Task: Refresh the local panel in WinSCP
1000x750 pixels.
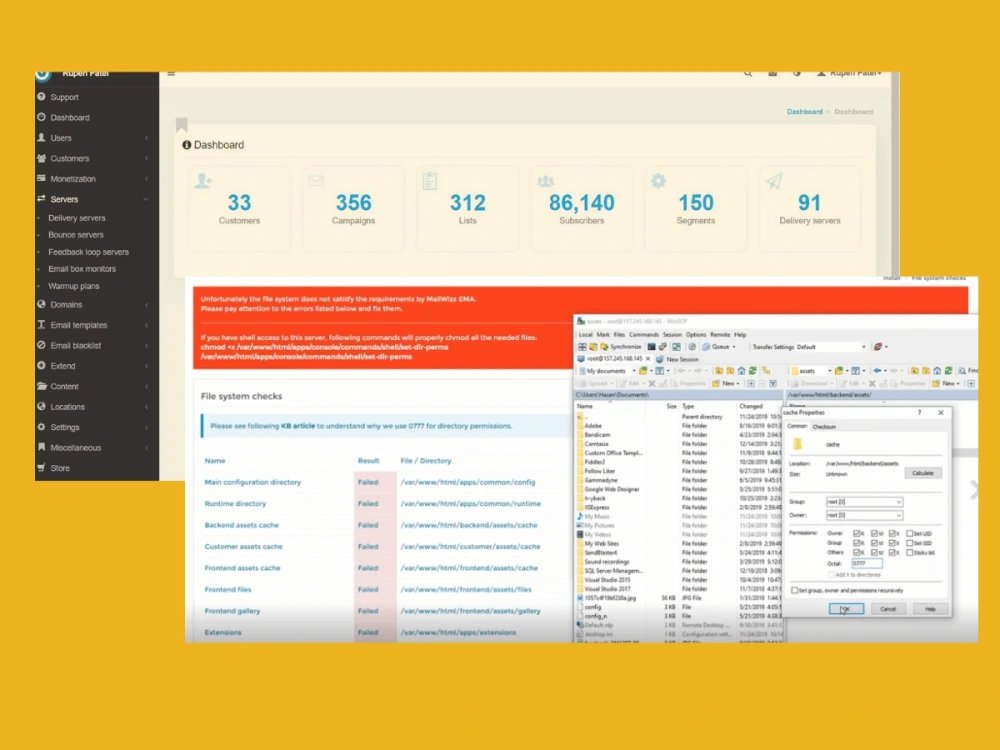Action: pos(753,371)
